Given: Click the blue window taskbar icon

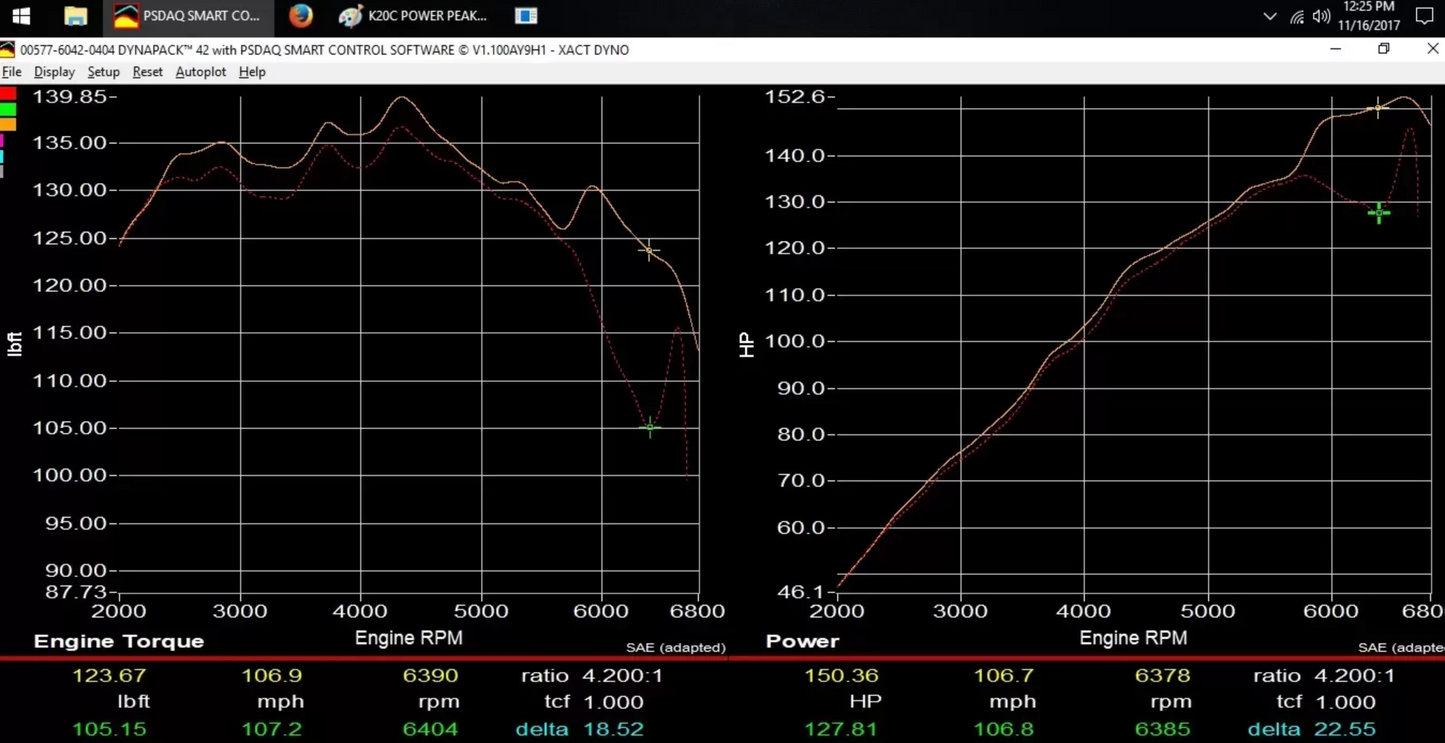Looking at the screenshot, I should coord(526,16).
